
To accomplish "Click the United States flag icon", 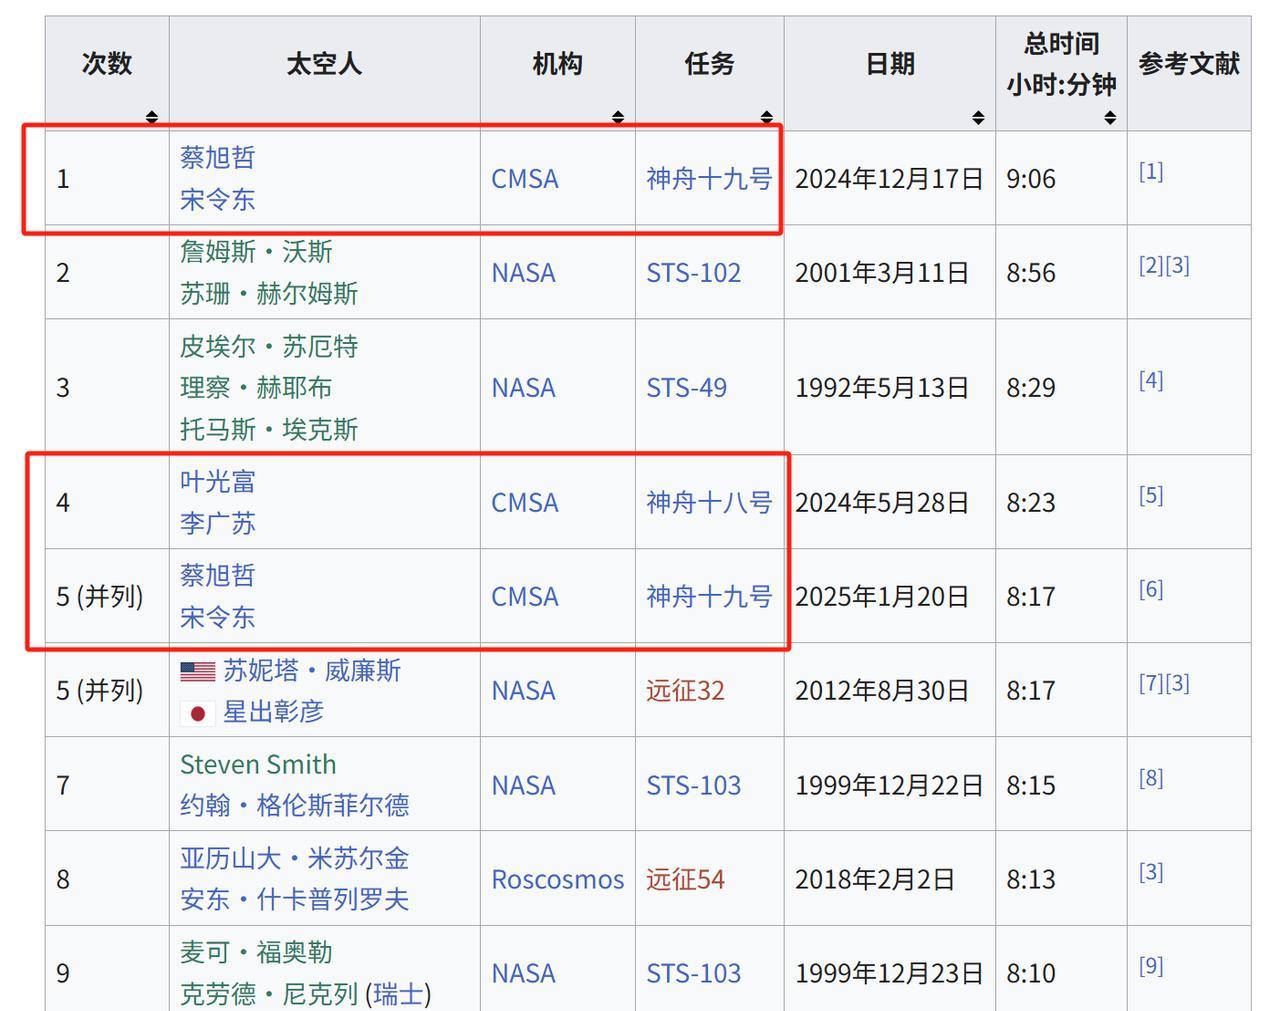I will pyautogui.click(x=198, y=671).
